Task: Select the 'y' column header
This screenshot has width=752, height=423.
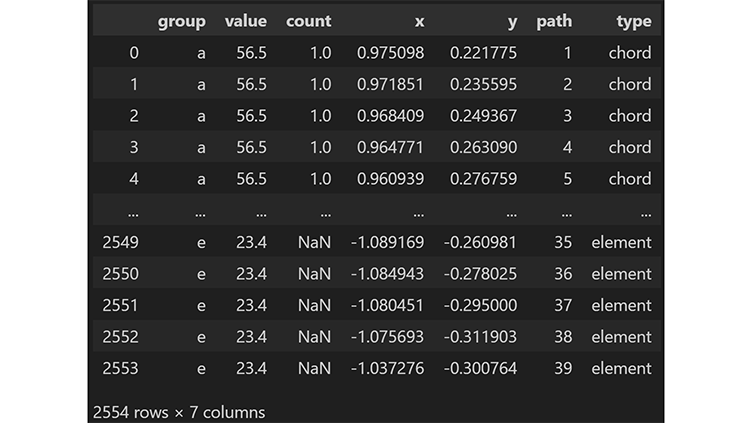Action: point(511,21)
